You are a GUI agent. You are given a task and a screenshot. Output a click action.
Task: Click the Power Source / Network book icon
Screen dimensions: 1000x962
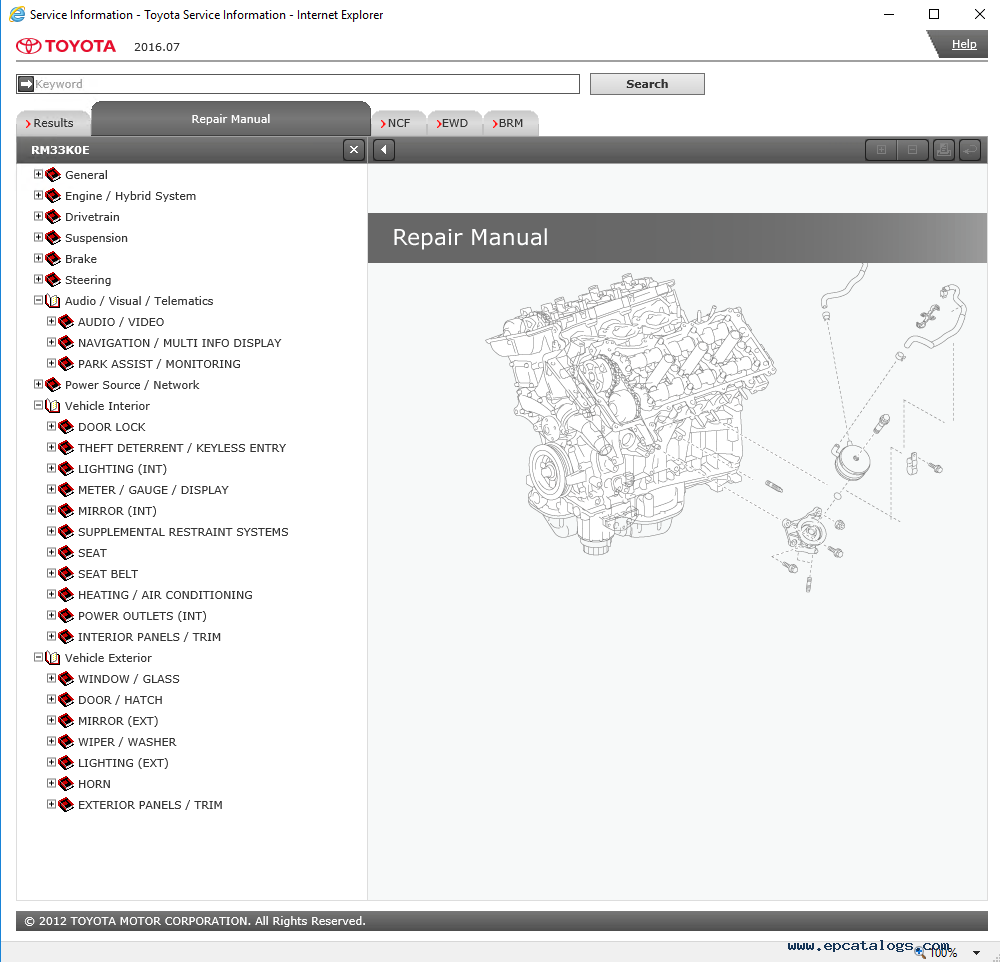(53, 385)
